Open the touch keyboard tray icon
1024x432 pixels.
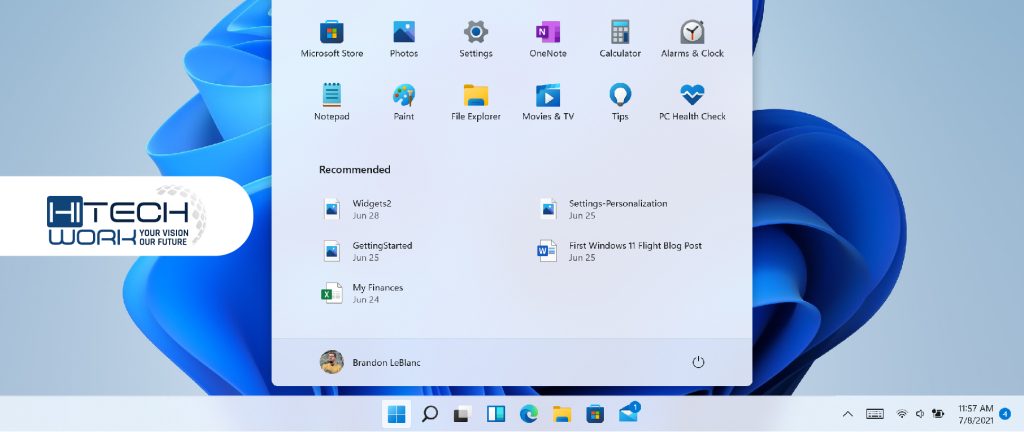[875, 414]
